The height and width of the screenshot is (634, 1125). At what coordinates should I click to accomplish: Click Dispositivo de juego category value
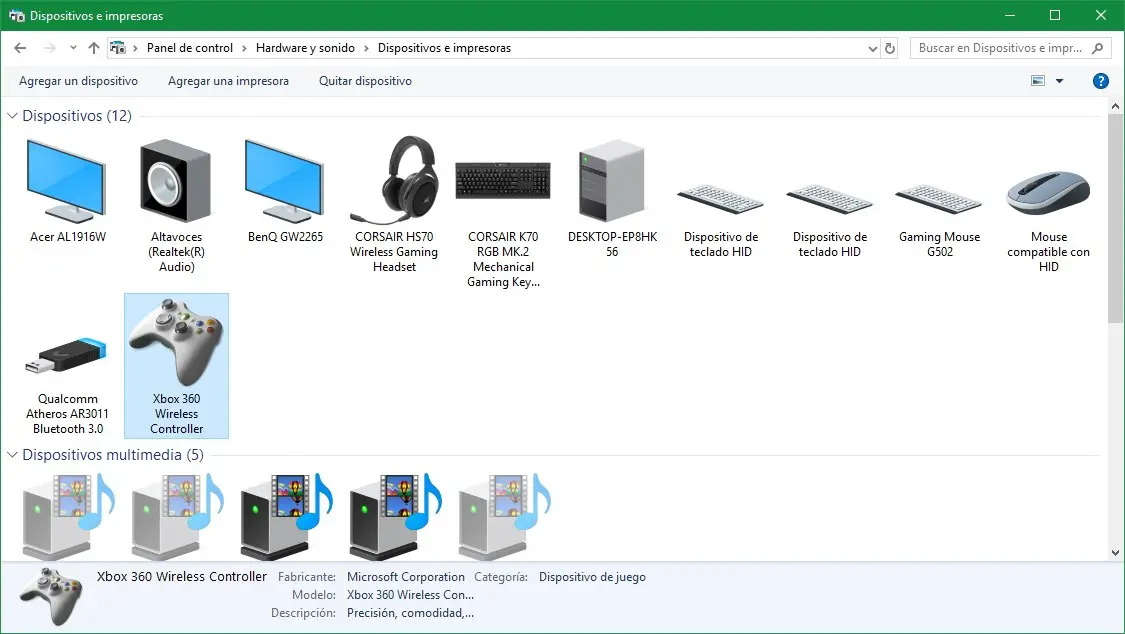click(592, 577)
